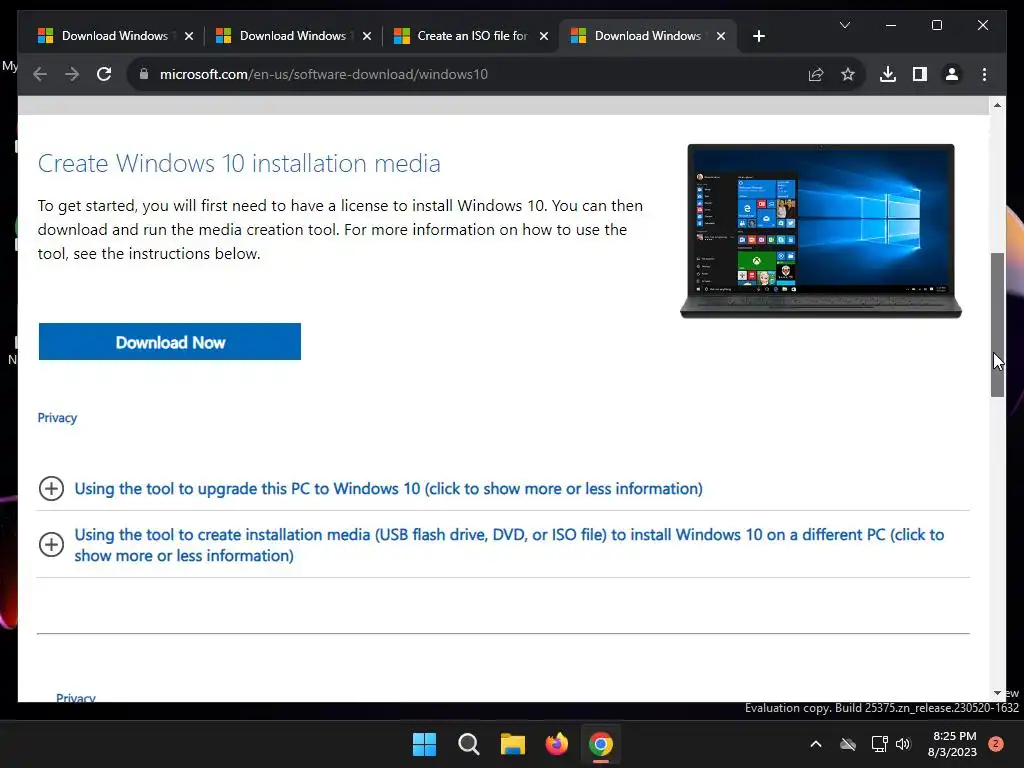Toggle the Chrome side panel icon
Viewport: 1024px width, 768px height.
pyautogui.click(x=920, y=74)
